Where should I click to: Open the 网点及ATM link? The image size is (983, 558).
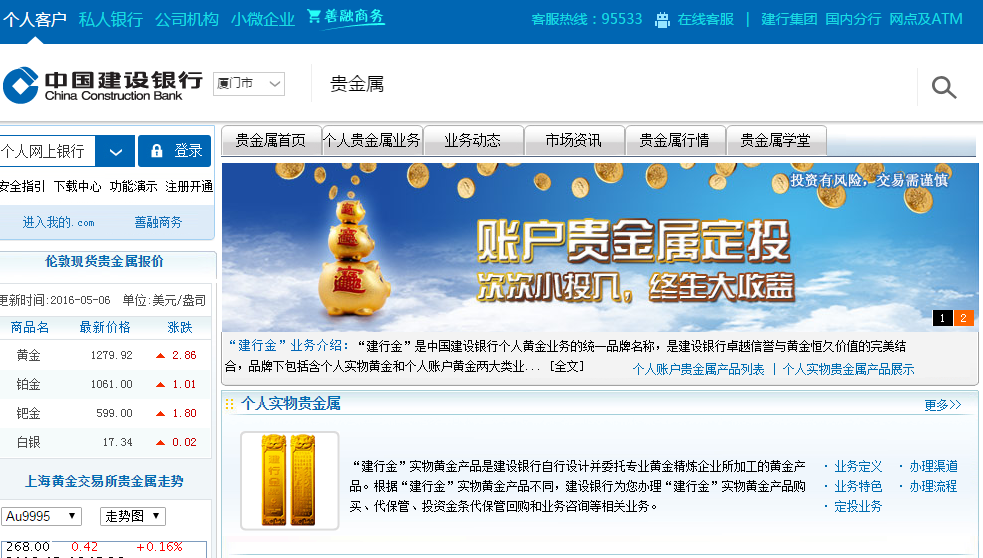tap(926, 20)
